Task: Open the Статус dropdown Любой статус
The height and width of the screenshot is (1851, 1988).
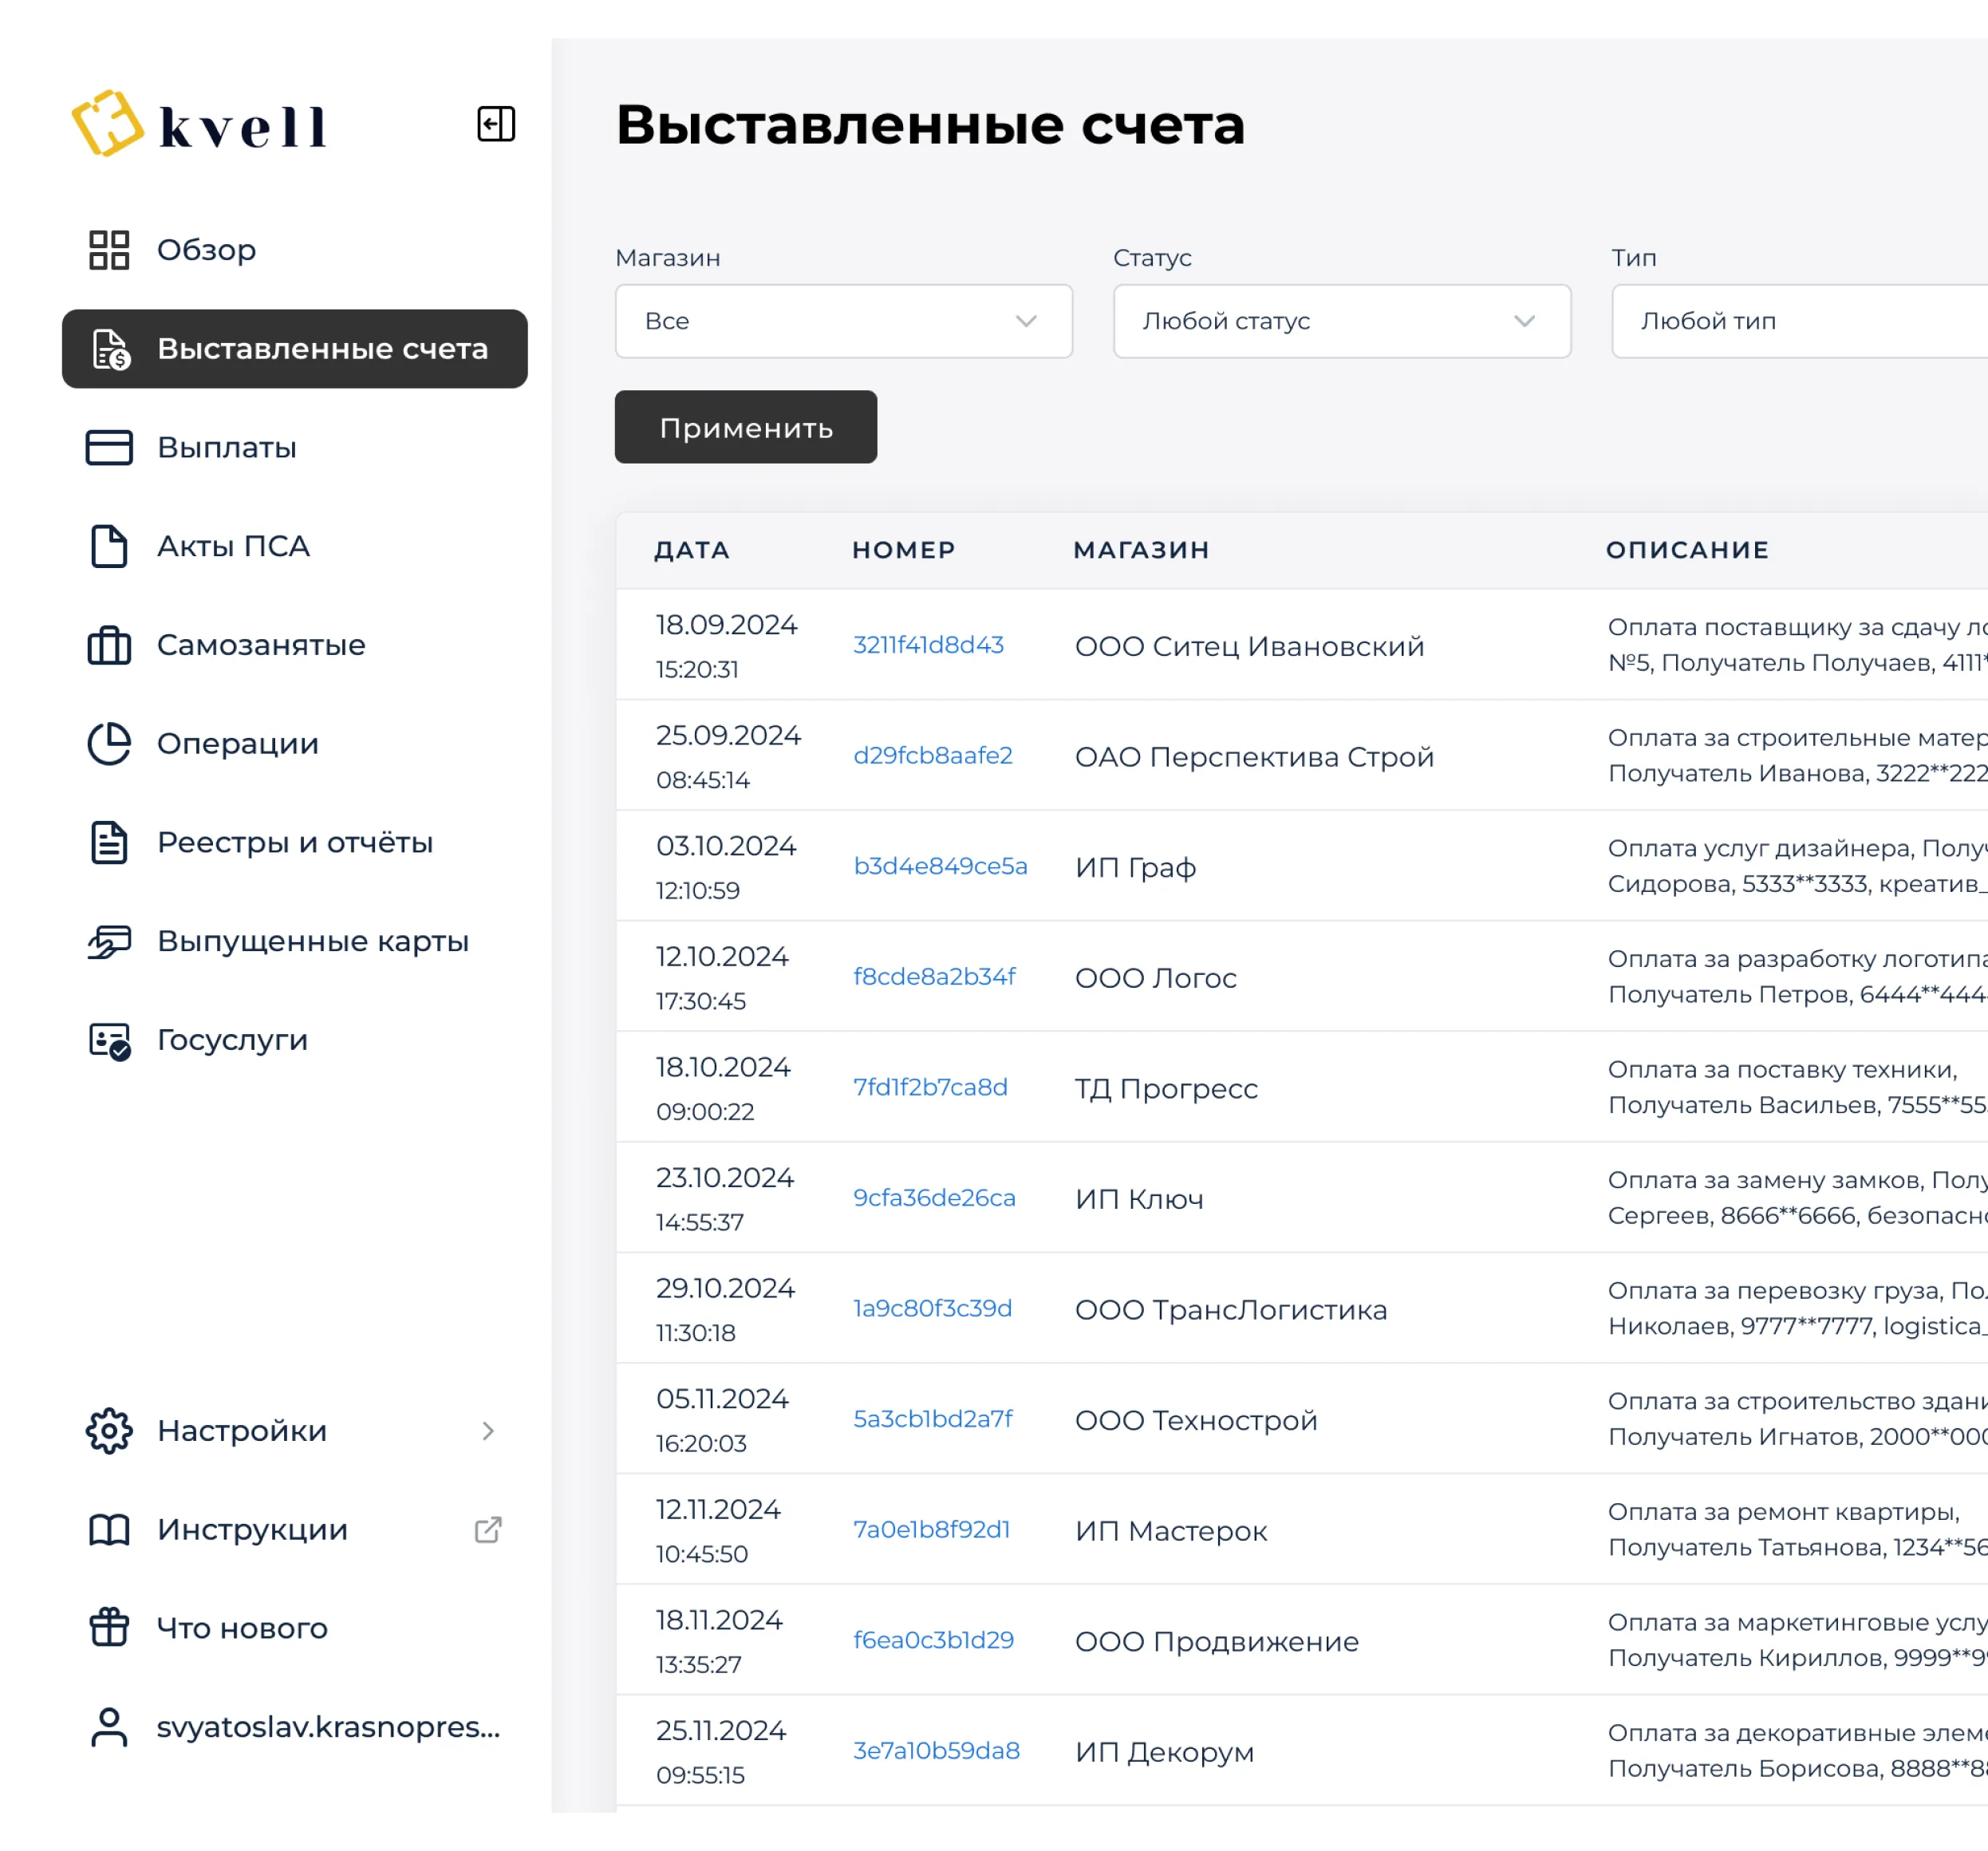Action: 1341,321
